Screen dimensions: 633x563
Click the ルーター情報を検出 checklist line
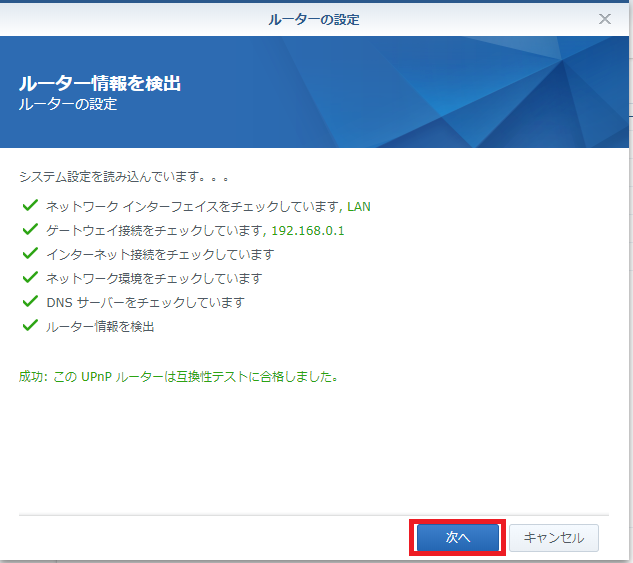pyautogui.click(x=100, y=326)
